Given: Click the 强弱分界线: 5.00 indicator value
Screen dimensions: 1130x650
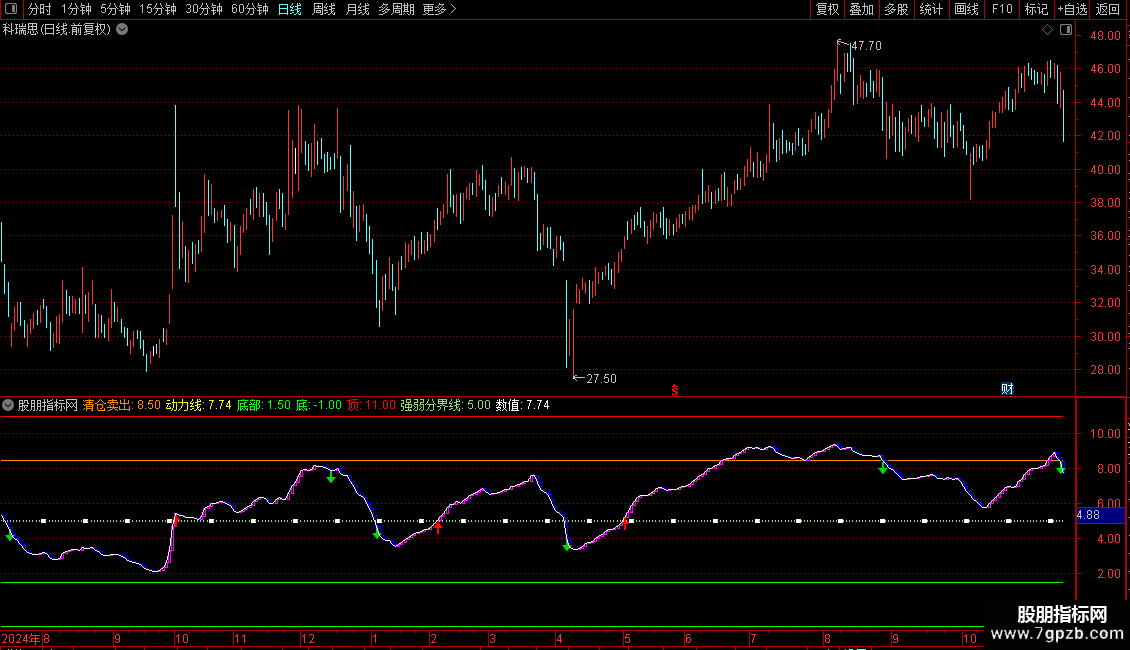Looking at the screenshot, I should [445, 405].
